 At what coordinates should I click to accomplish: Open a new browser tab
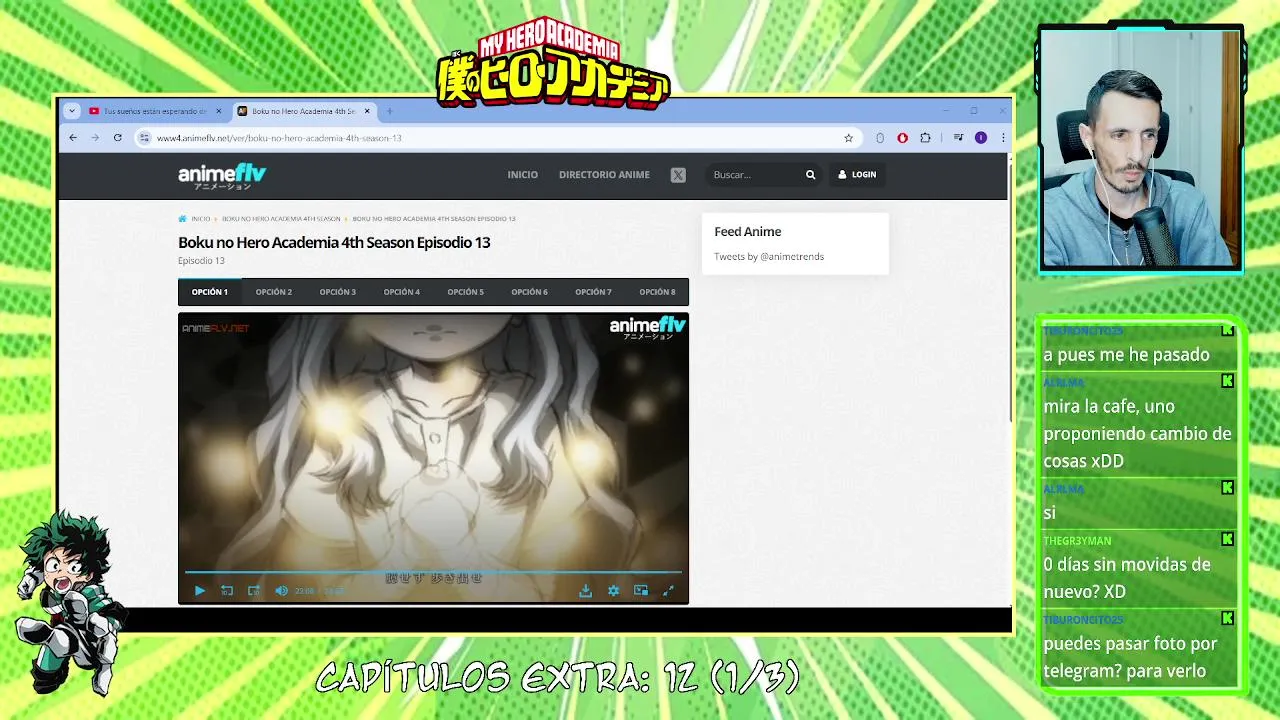click(390, 111)
